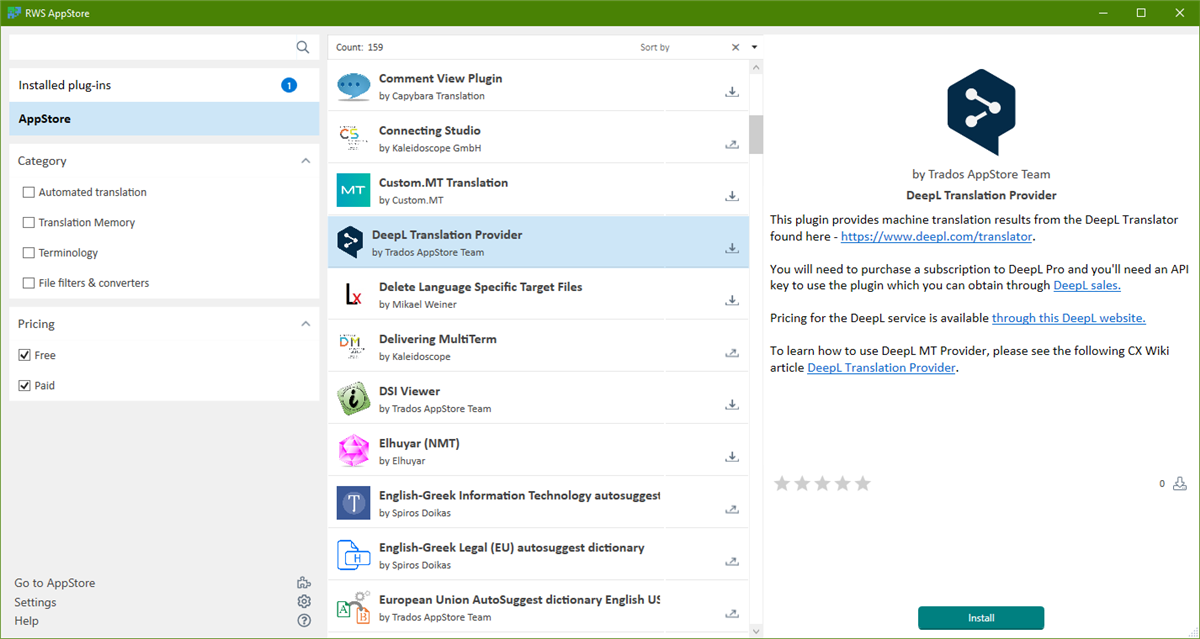Open the search magnifier icon
Screen dimensions: 1200x639
(x=303, y=46)
